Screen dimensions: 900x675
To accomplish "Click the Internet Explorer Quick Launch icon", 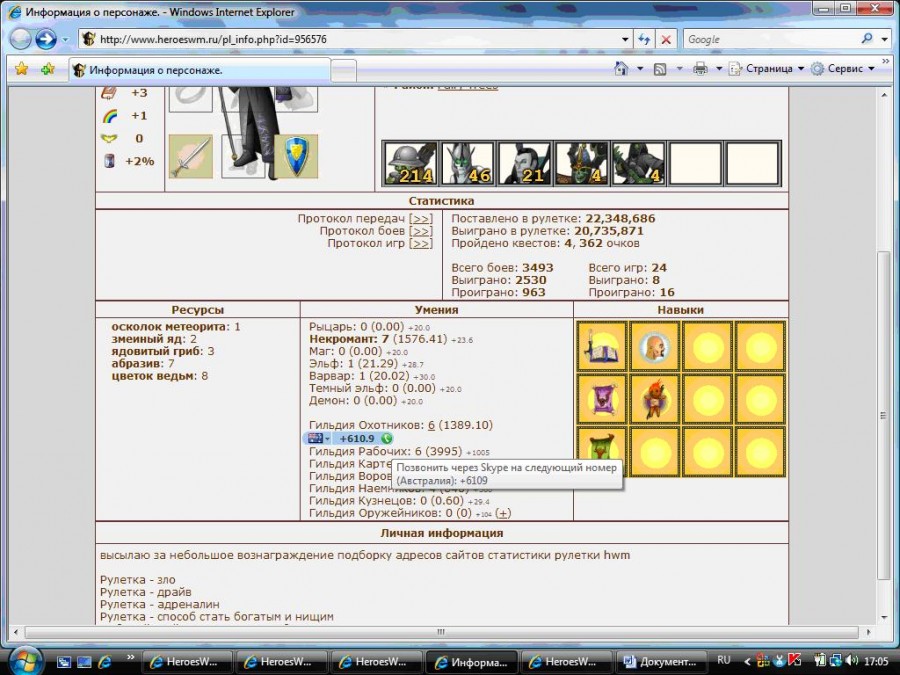I will 105,662.
